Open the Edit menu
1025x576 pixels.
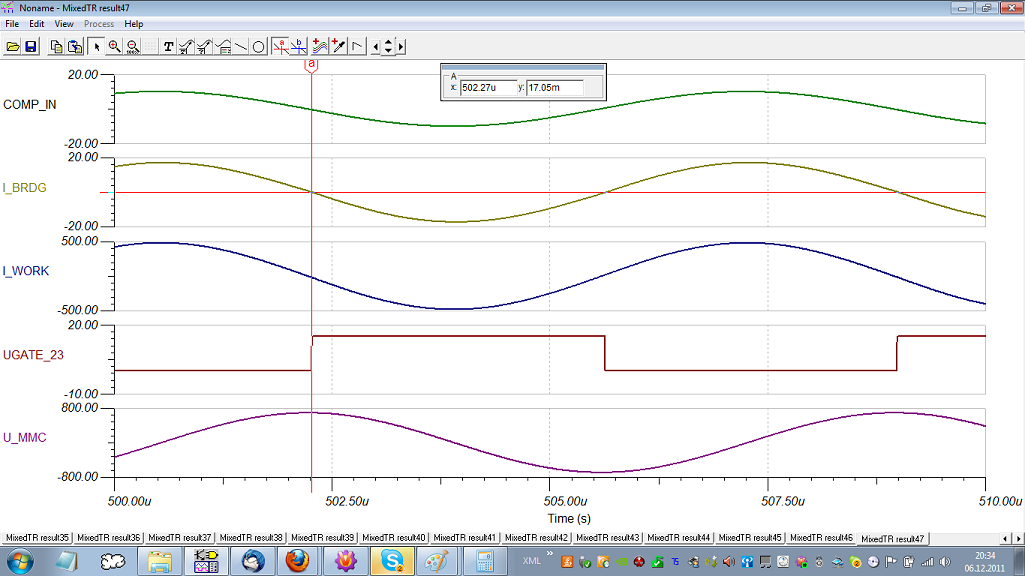[37, 24]
